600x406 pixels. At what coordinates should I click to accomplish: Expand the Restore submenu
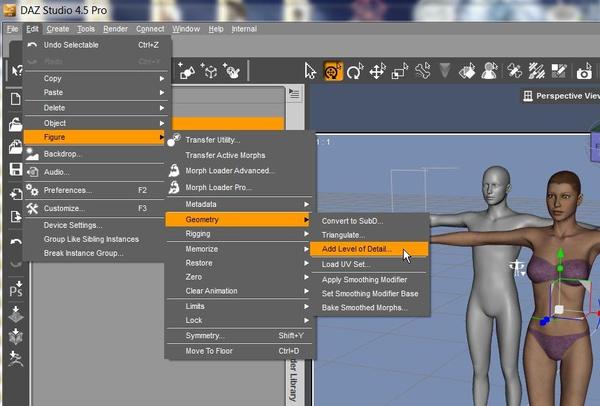click(238, 263)
